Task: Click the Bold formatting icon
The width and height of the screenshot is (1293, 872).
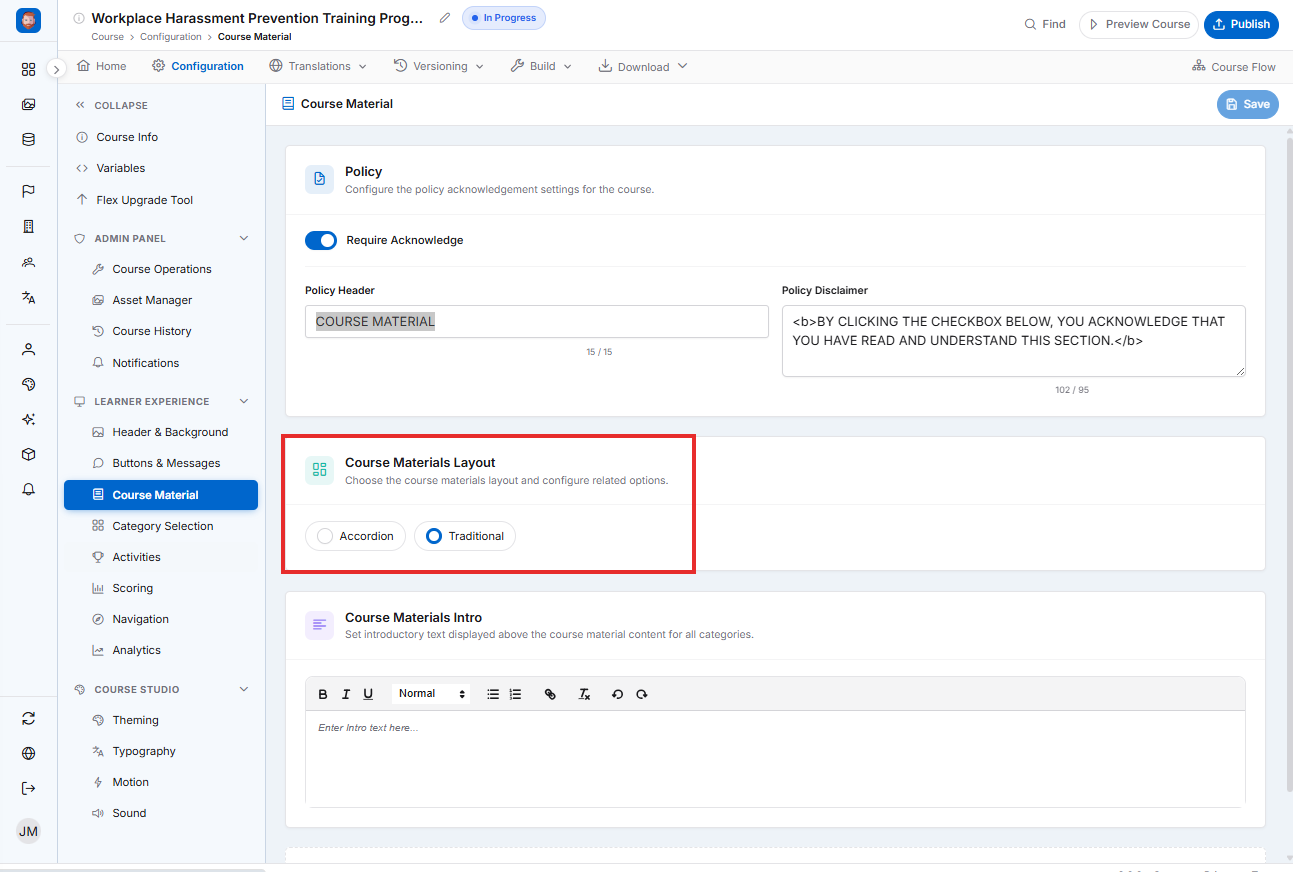Action: point(323,694)
